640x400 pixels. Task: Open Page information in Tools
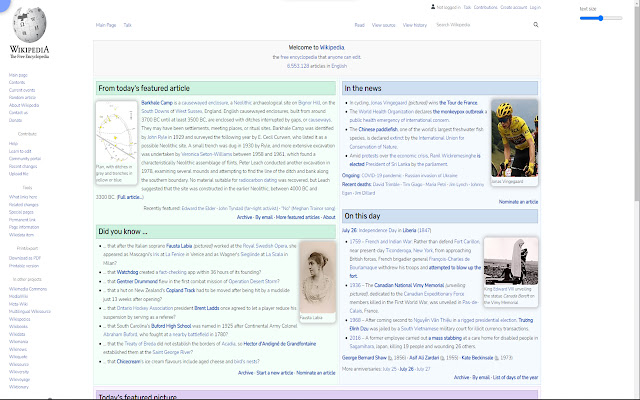tap(24, 227)
